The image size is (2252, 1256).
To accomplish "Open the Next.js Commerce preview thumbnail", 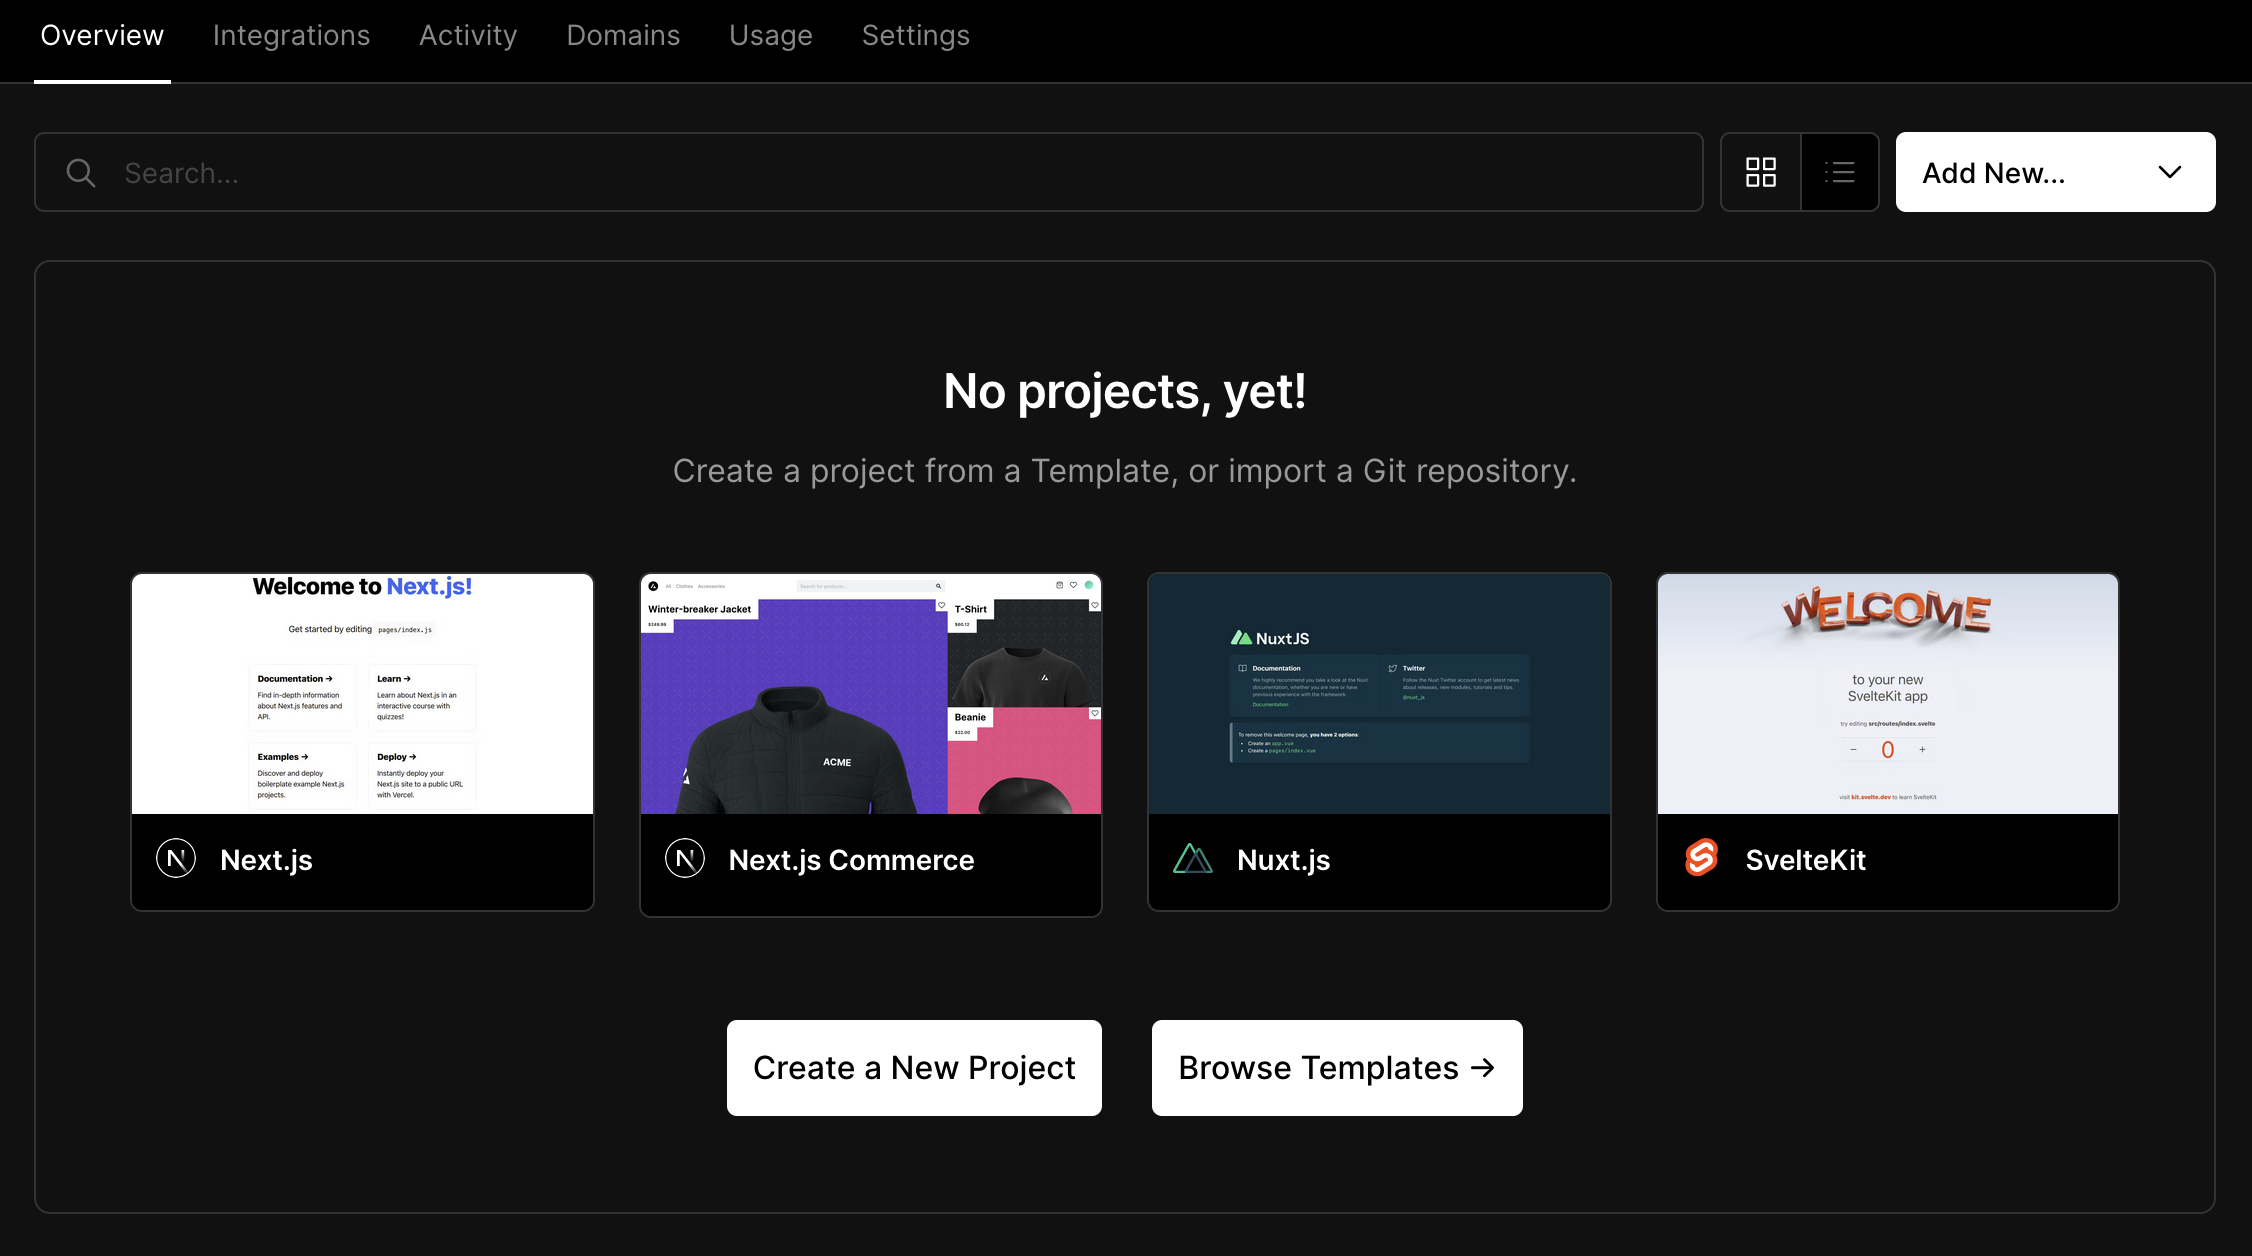I will [x=870, y=693].
